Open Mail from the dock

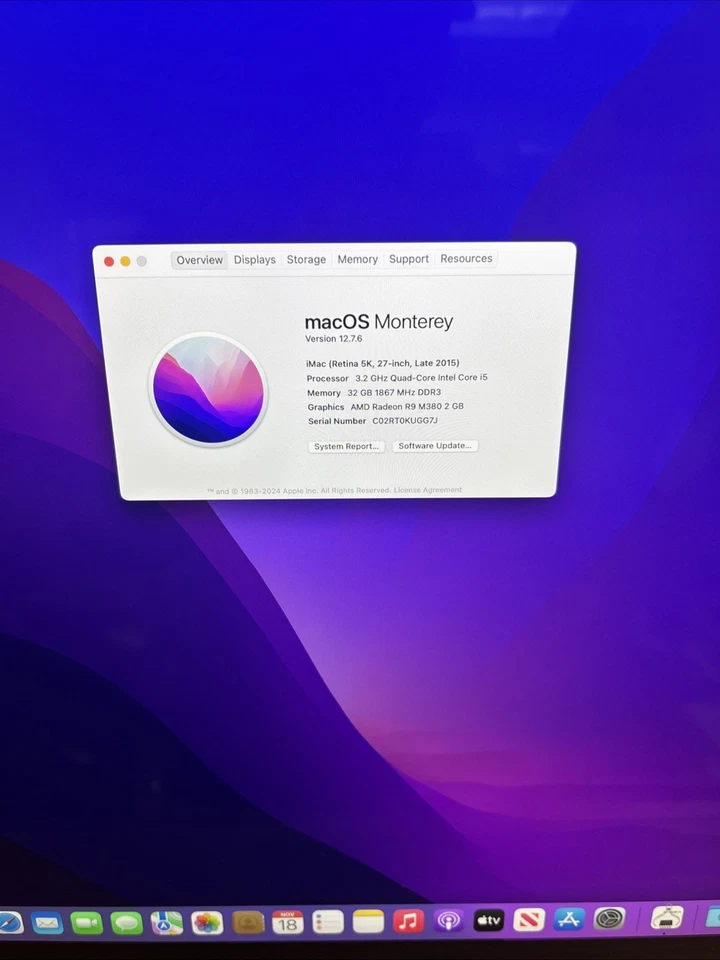point(47,922)
